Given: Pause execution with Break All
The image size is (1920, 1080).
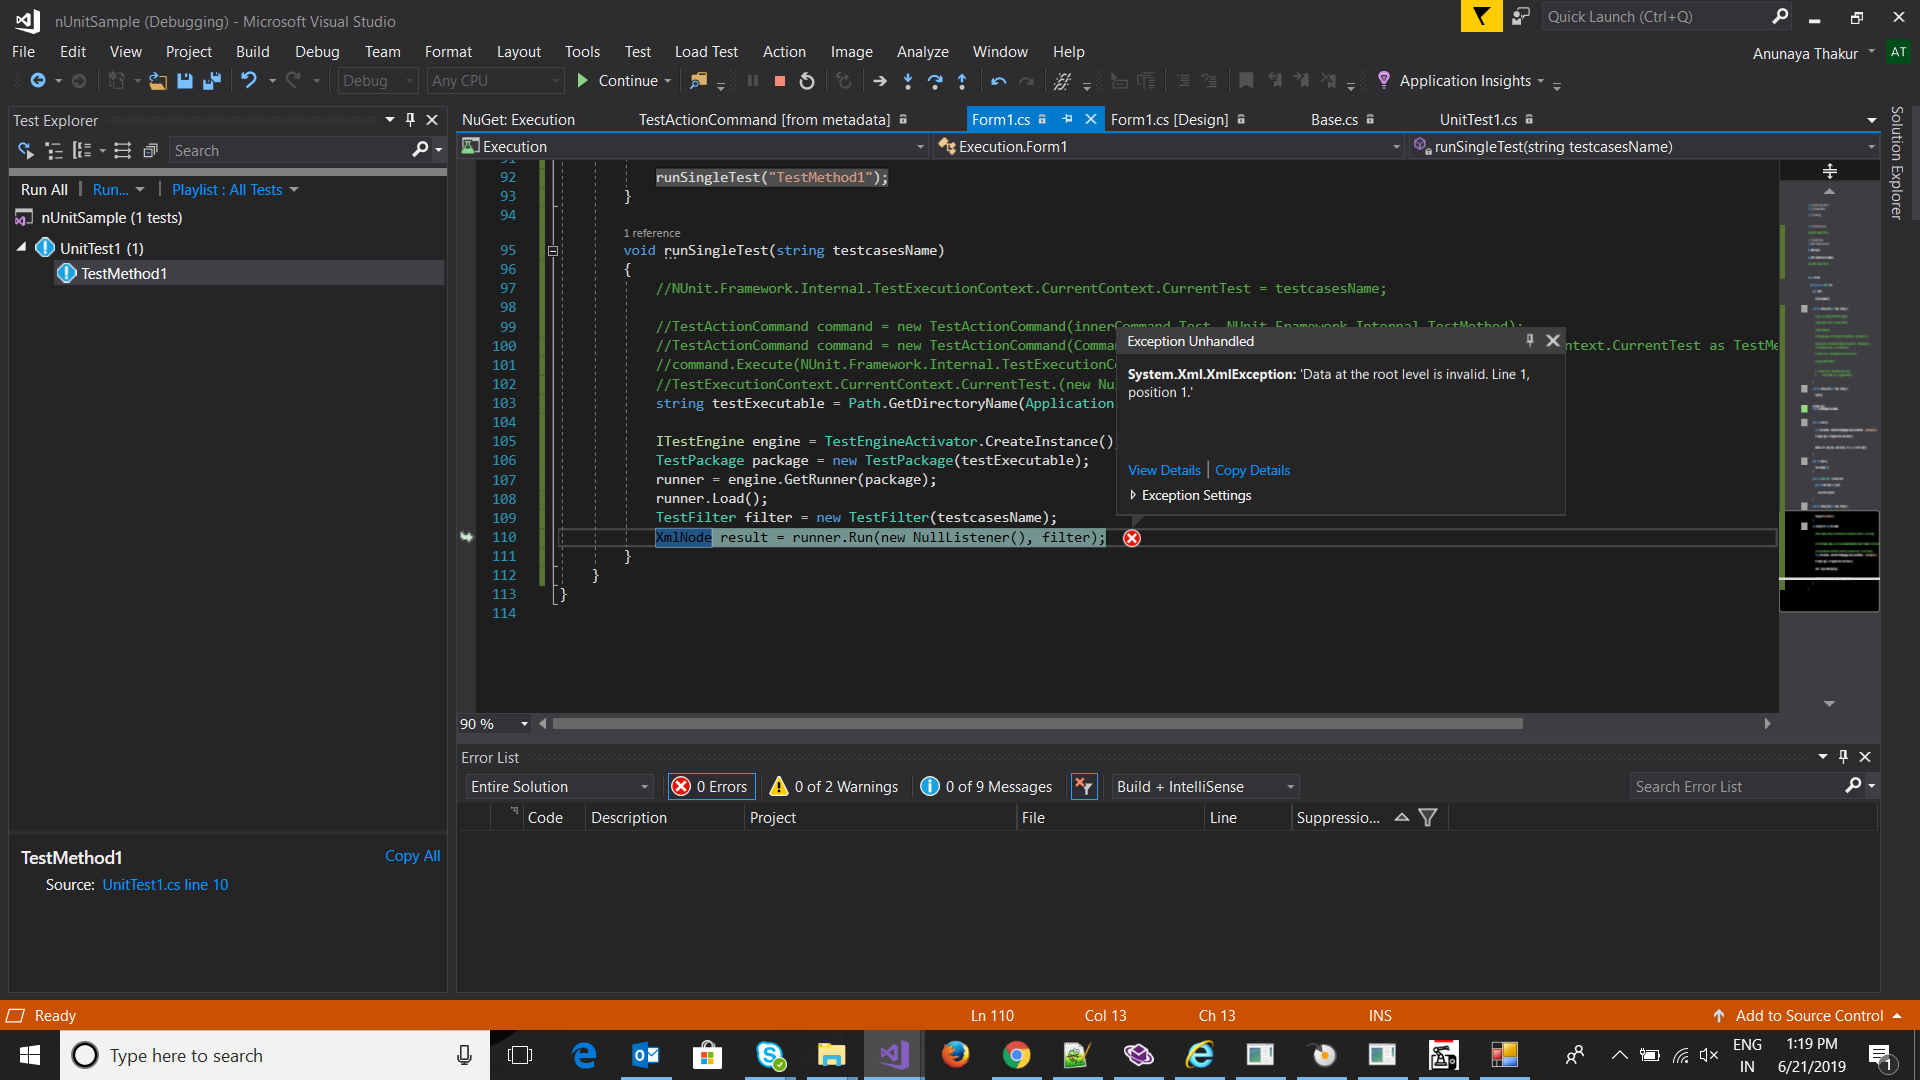Looking at the screenshot, I should [755, 80].
